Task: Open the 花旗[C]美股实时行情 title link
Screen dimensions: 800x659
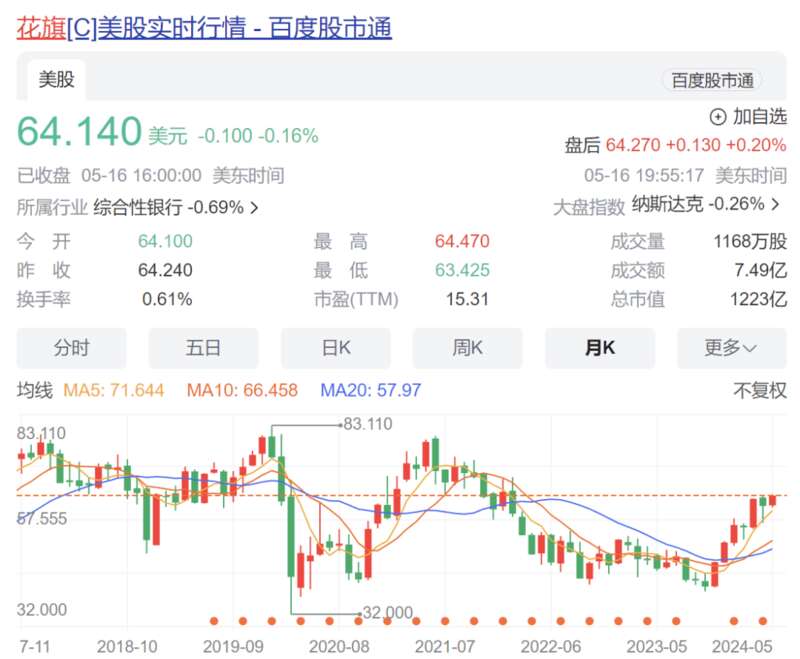Action: pos(204,28)
